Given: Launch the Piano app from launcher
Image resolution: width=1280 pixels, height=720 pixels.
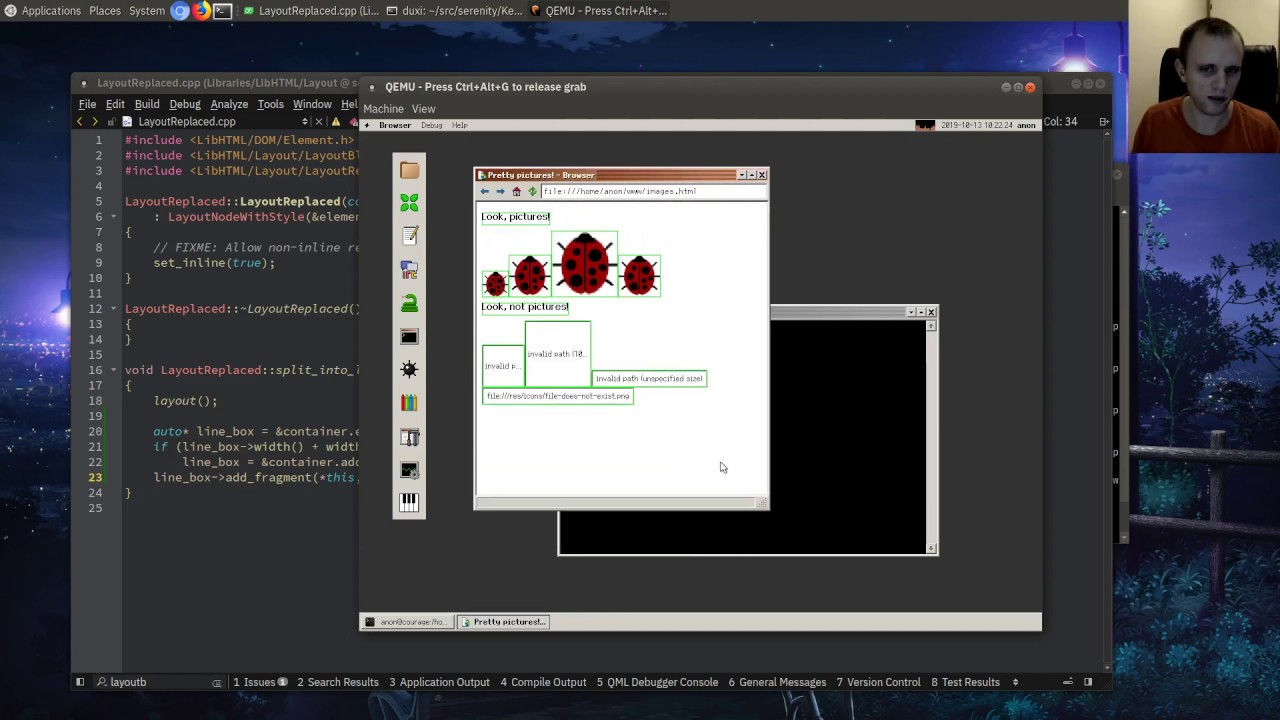Looking at the screenshot, I should [409, 502].
